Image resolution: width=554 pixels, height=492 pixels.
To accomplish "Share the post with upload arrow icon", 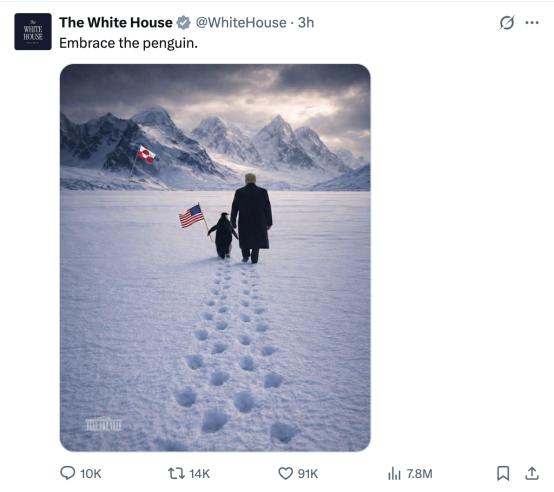I will pos(532,473).
